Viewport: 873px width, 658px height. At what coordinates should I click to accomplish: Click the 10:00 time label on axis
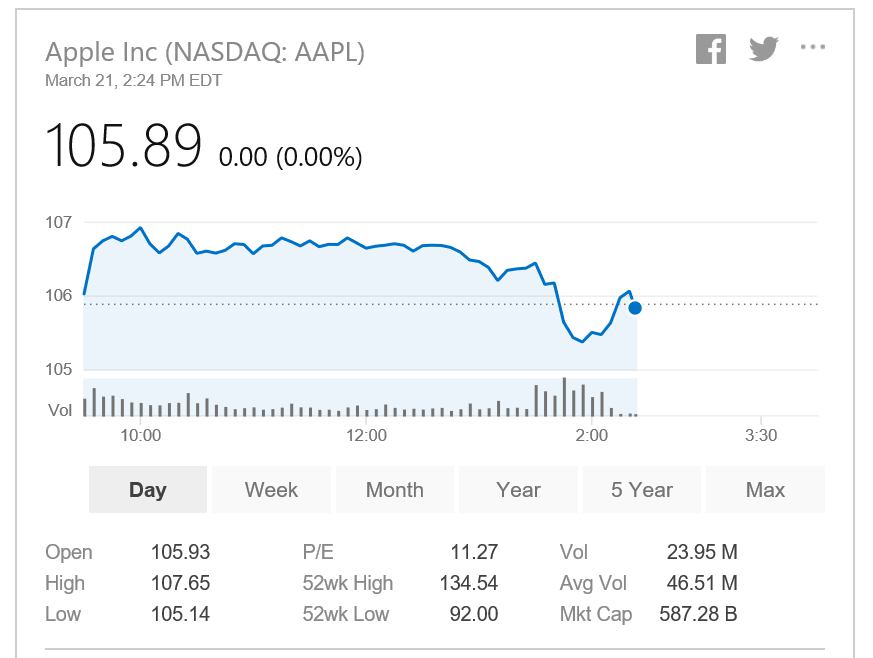(140, 435)
